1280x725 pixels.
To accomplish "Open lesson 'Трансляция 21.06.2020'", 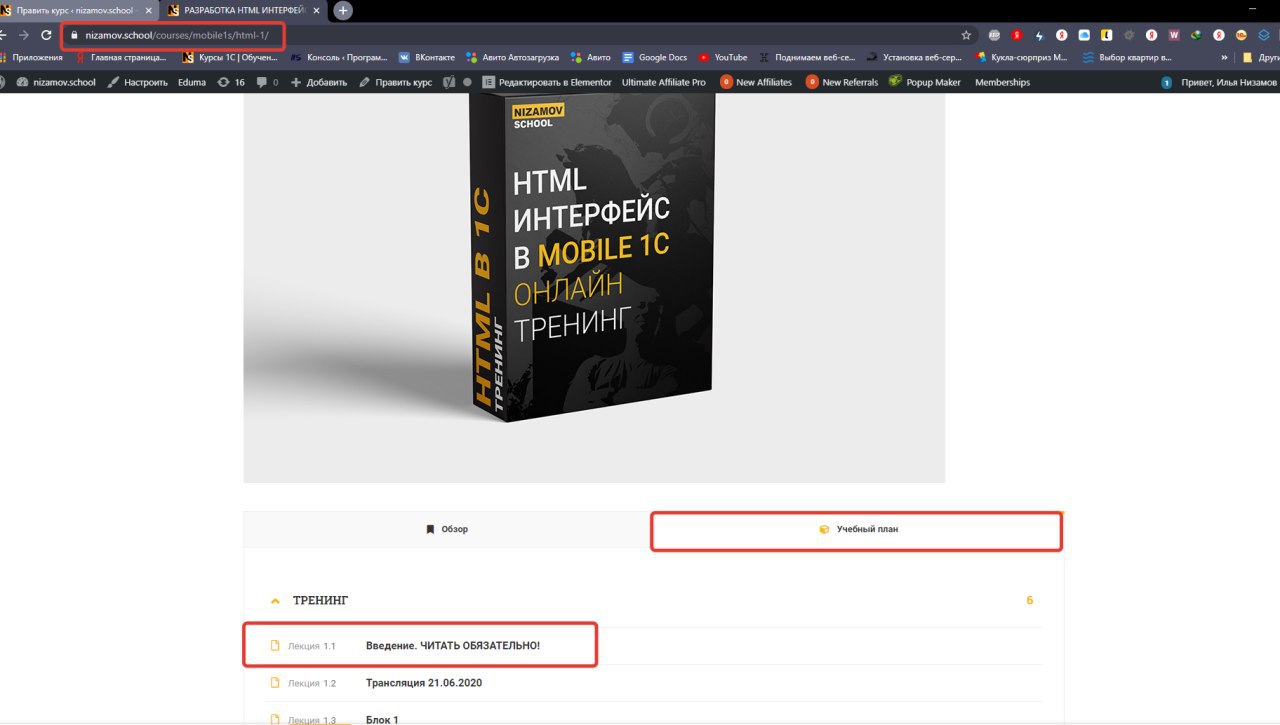I will point(424,683).
